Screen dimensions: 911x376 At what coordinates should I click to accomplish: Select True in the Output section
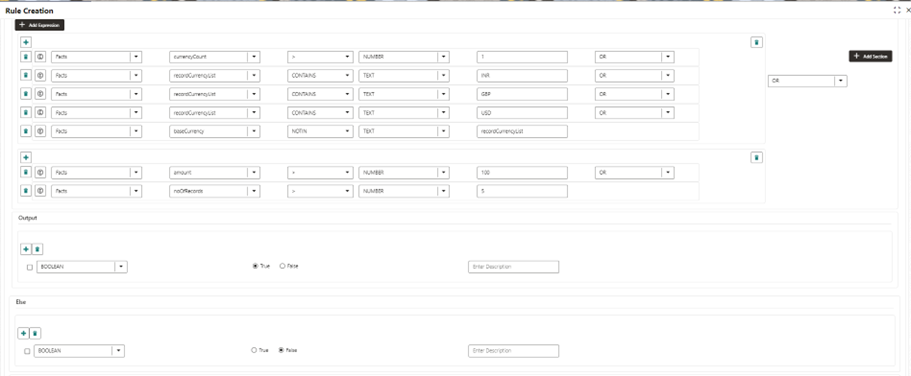(255, 266)
